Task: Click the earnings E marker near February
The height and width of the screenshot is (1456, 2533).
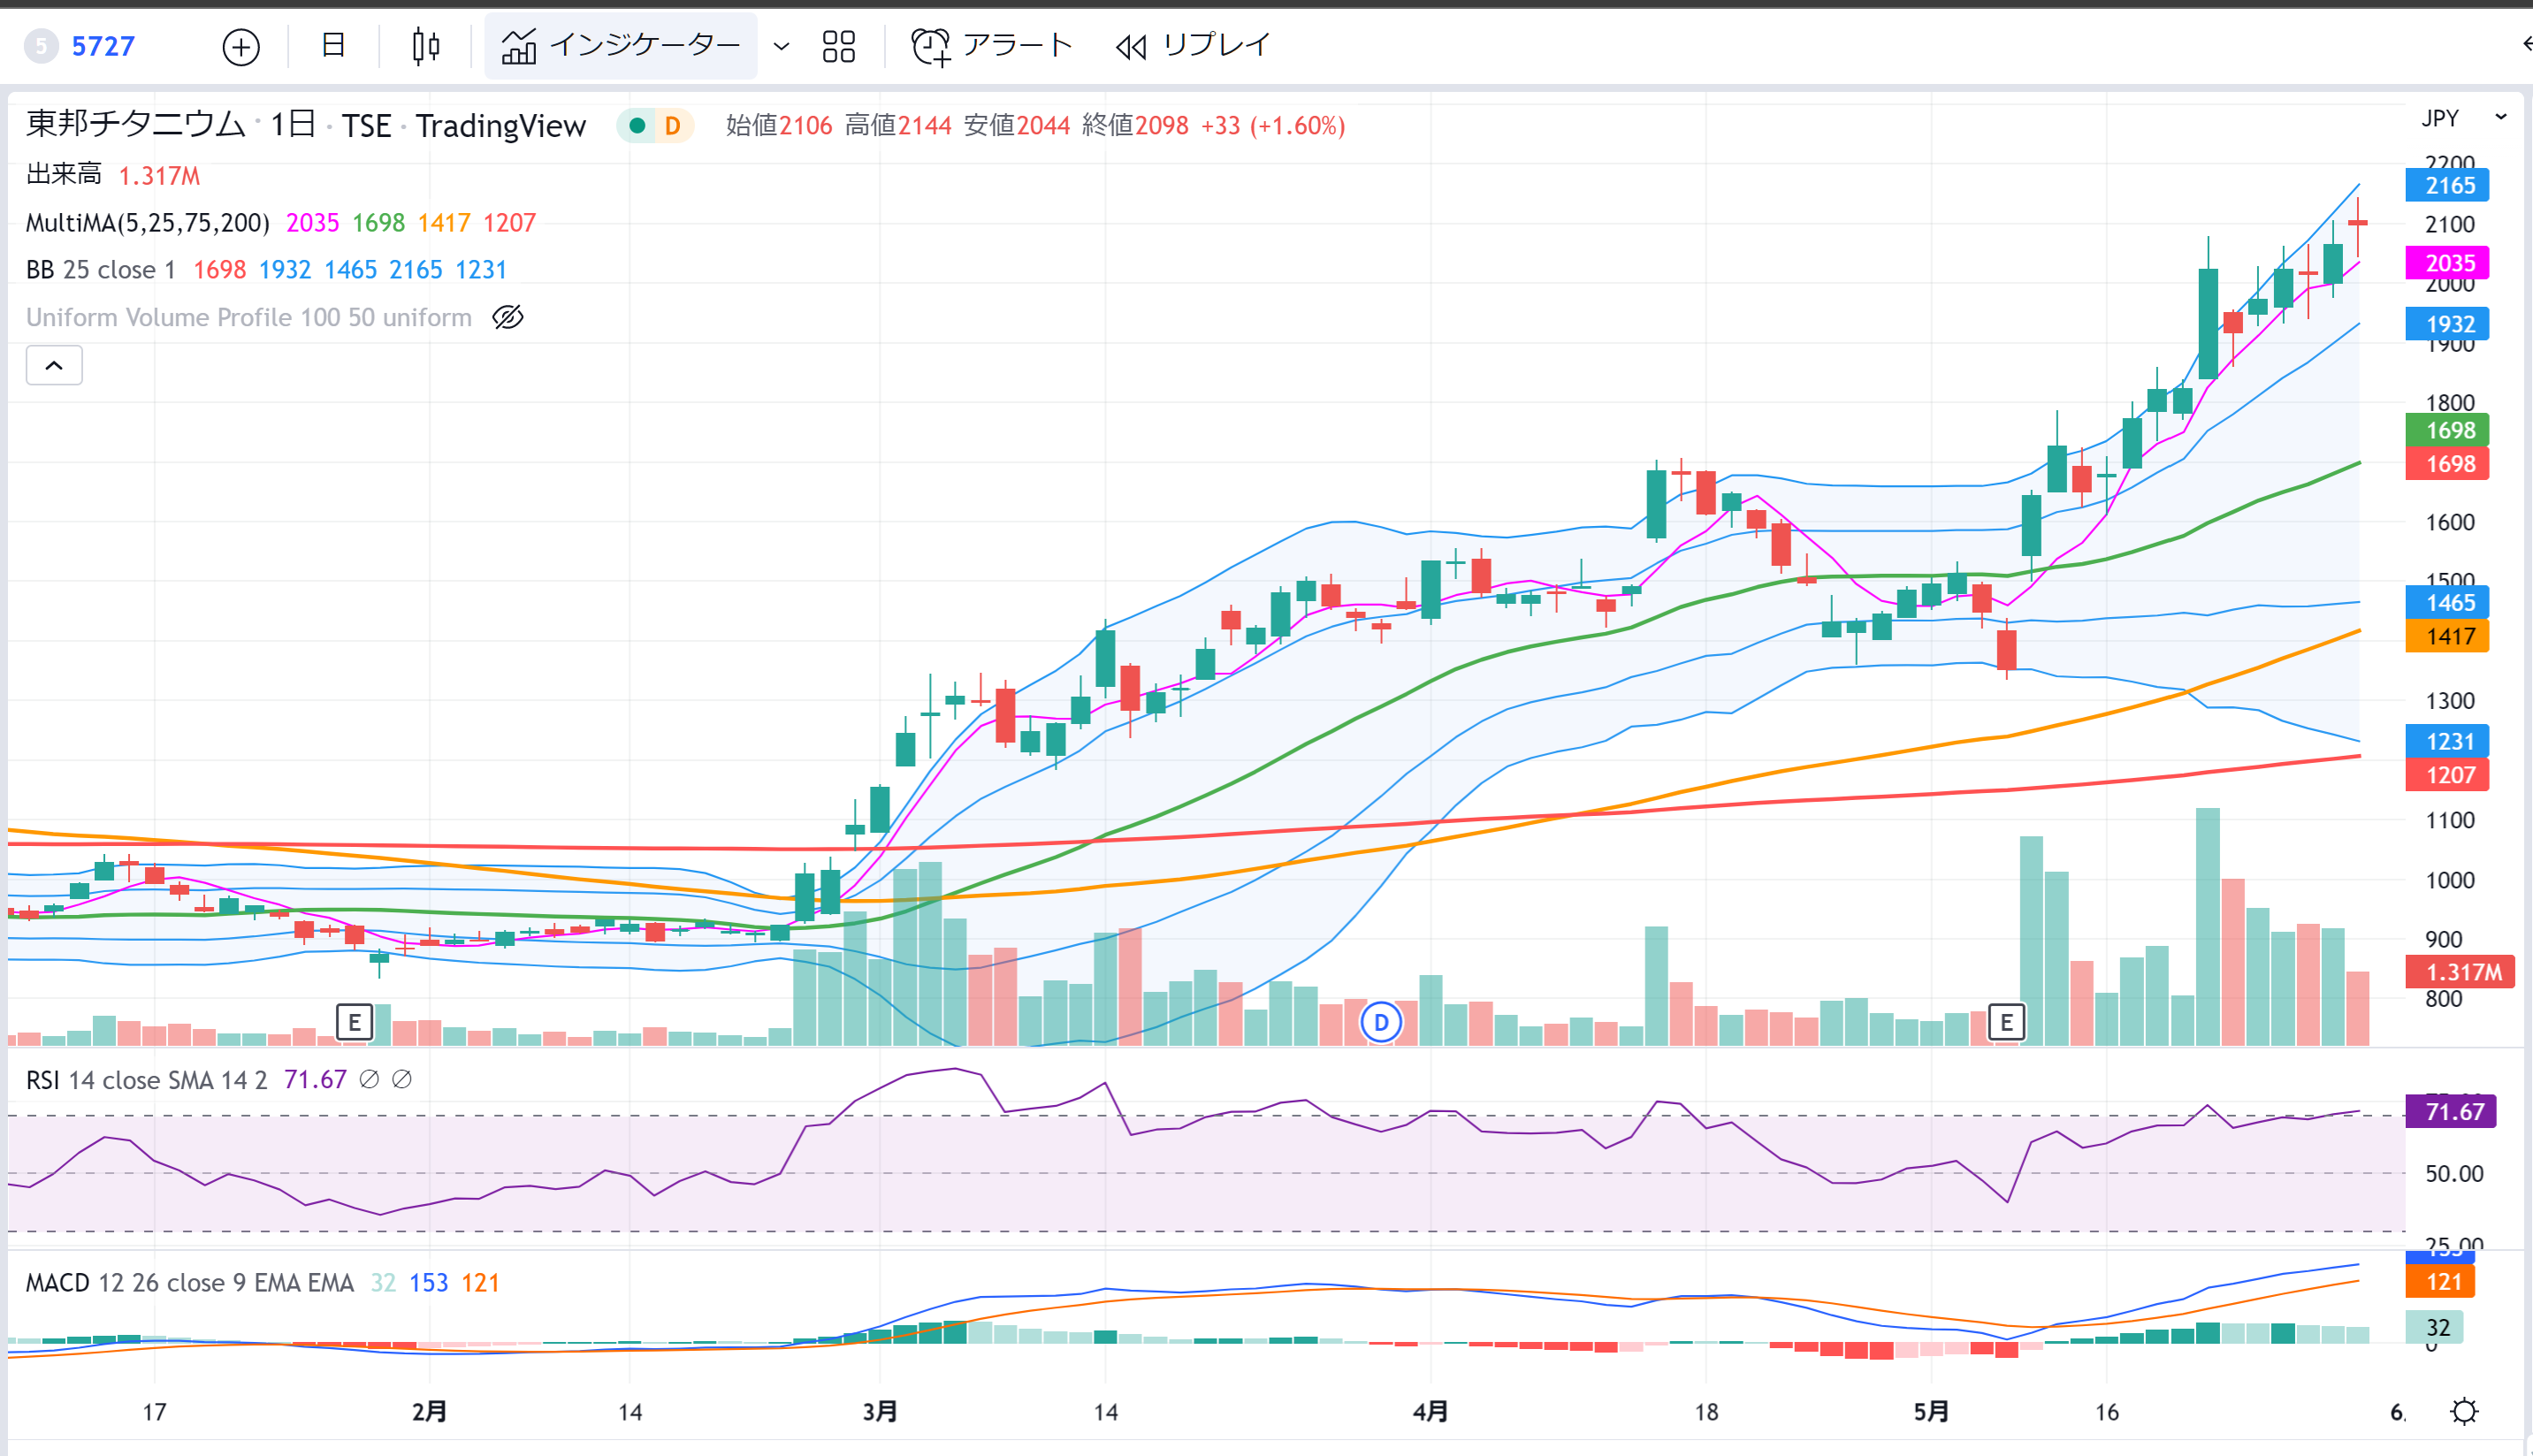Action: pyautogui.click(x=354, y=1022)
